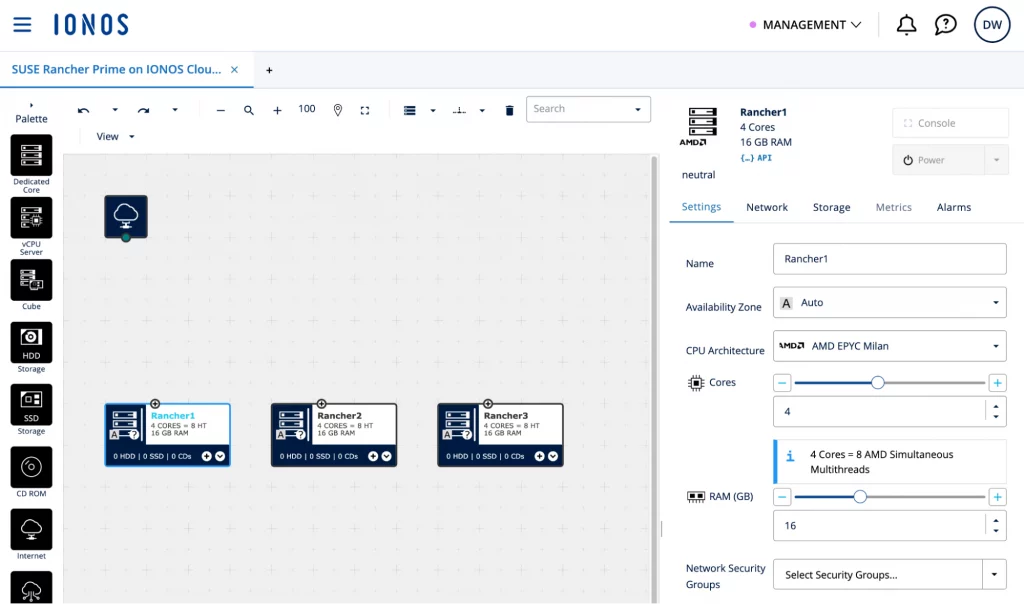Click the fit-to-screen icon in the toolbar
Screen dimensions: 1024x604
(x=365, y=110)
